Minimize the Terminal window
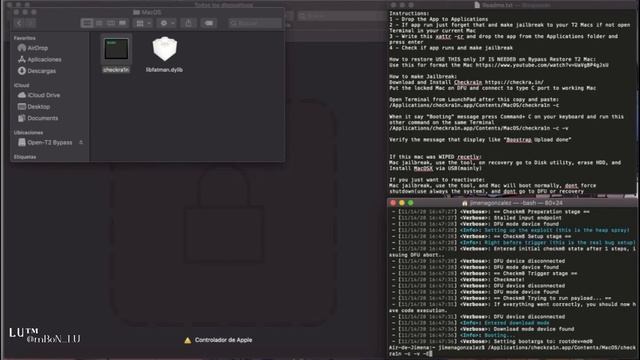 coord(402,203)
